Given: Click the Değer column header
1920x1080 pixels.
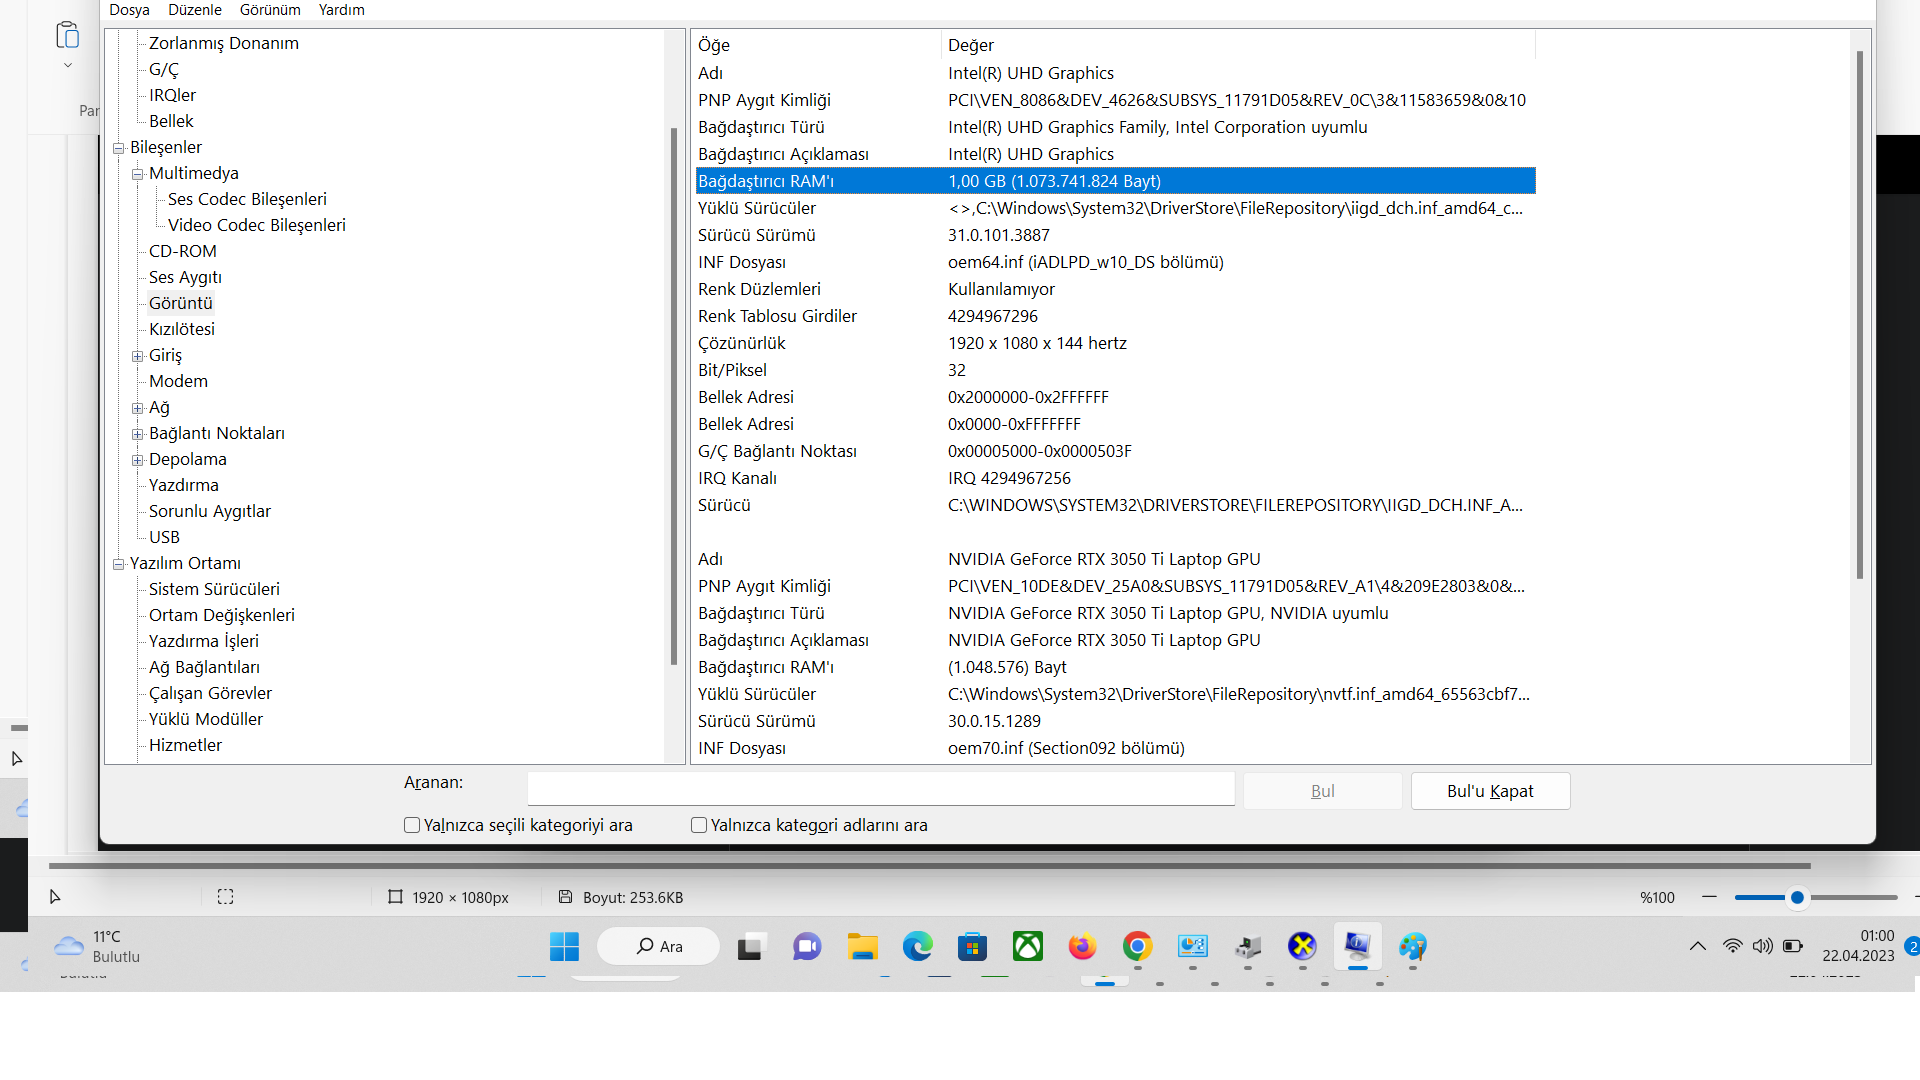Looking at the screenshot, I should (x=1238, y=45).
